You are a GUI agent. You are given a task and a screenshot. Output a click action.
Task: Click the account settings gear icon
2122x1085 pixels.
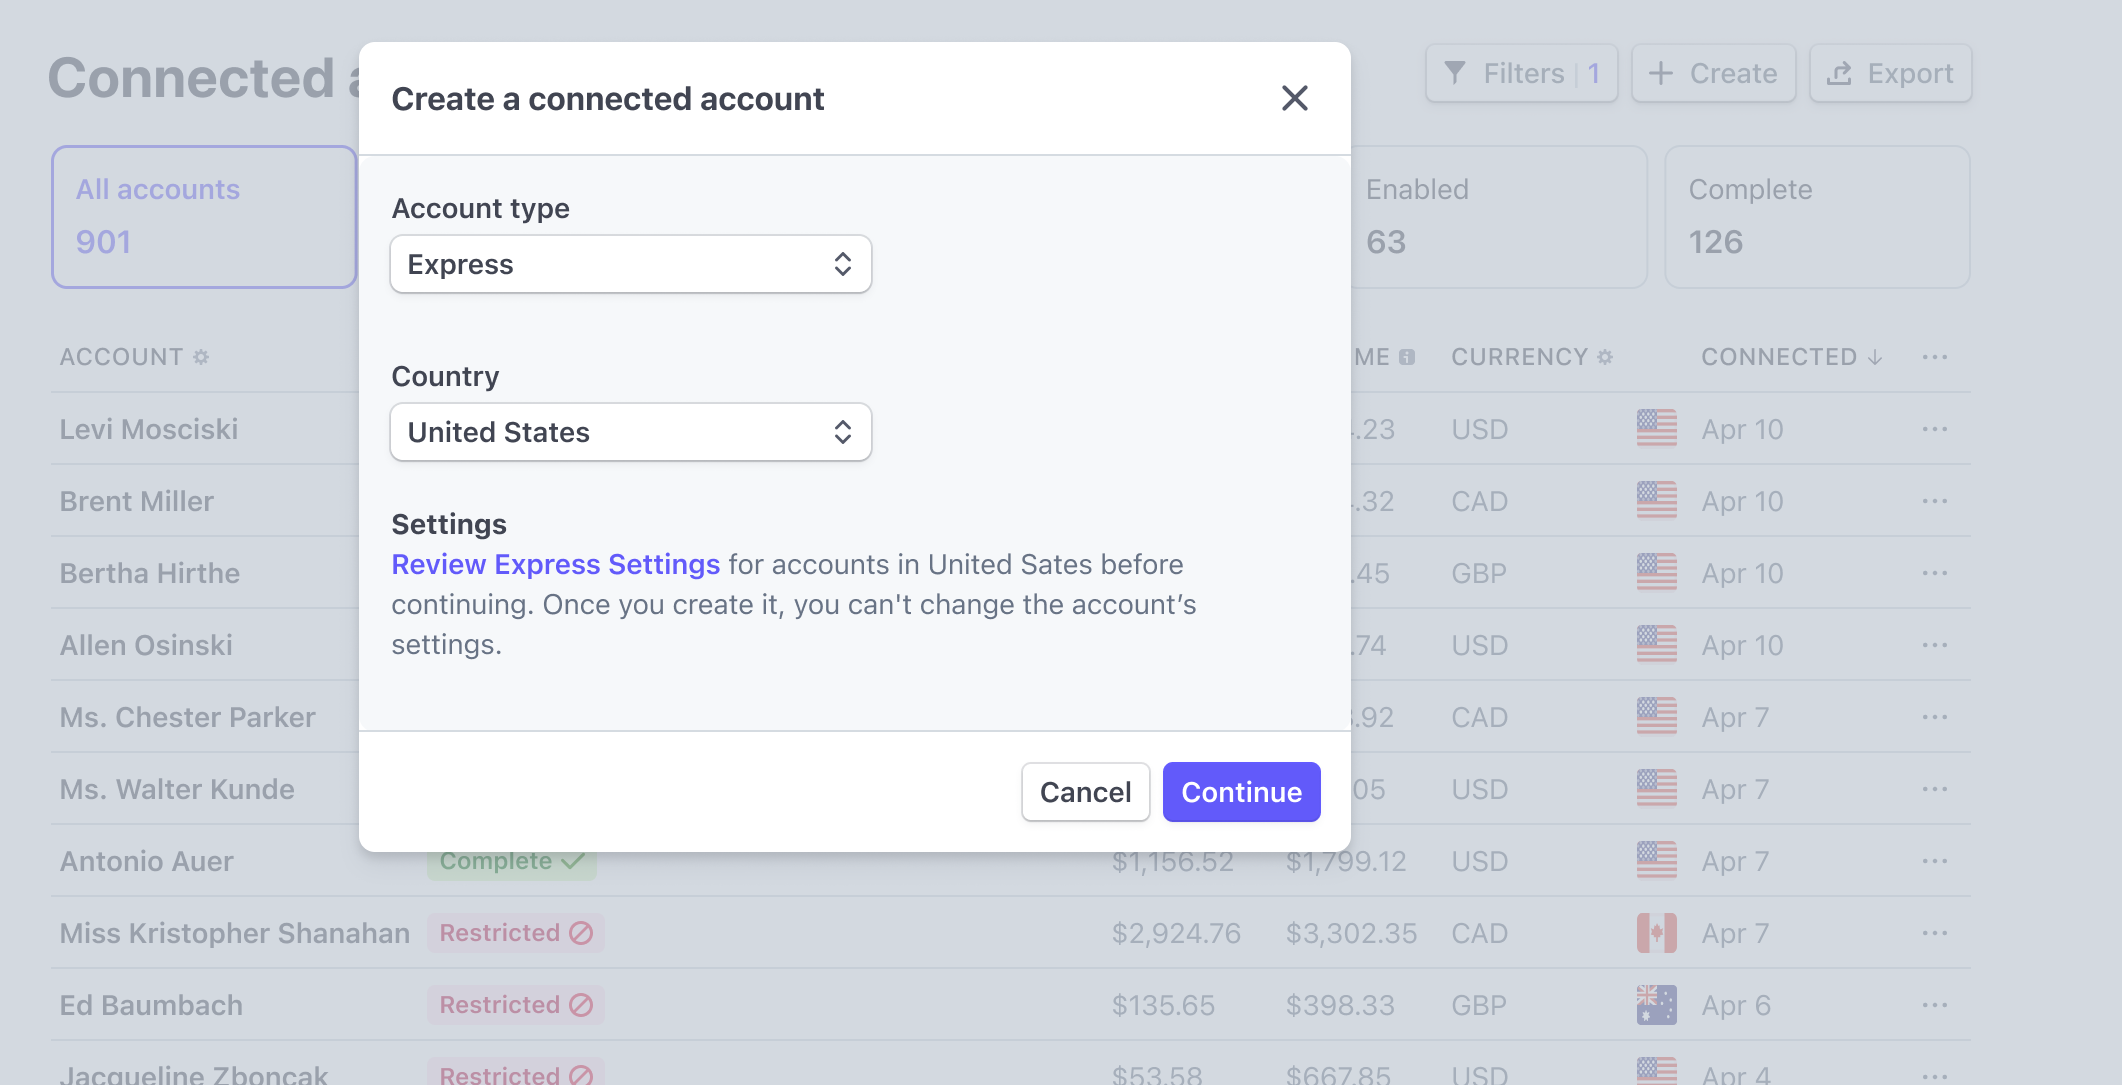click(207, 356)
